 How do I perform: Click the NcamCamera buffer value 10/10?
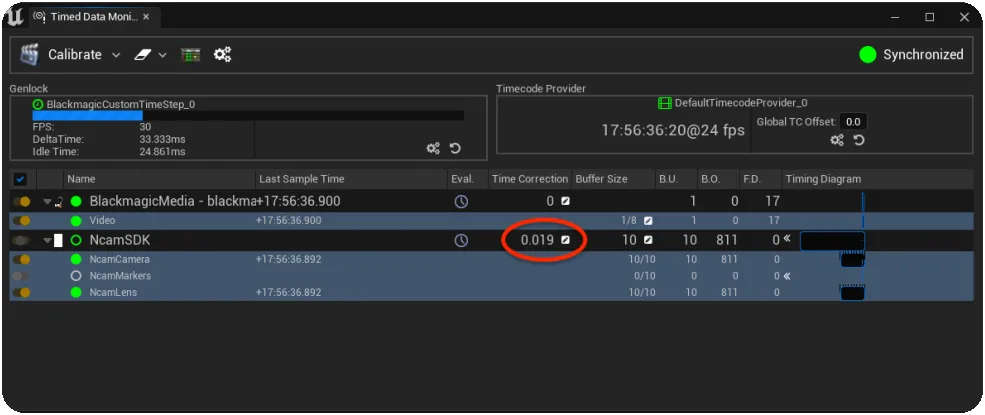(x=642, y=259)
